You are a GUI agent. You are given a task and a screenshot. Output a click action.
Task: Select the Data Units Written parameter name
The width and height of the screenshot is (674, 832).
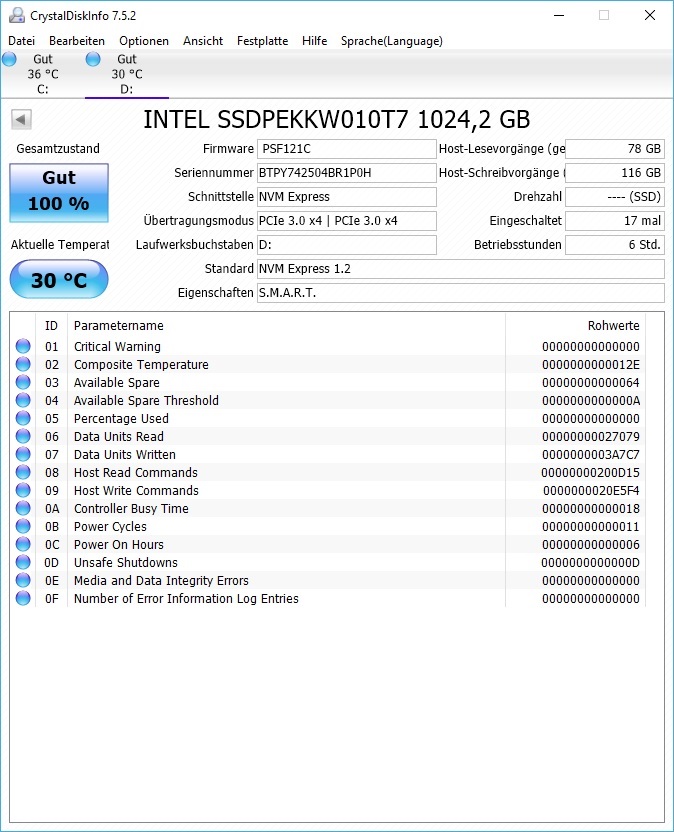pyautogui.click(x=125, y=455)
